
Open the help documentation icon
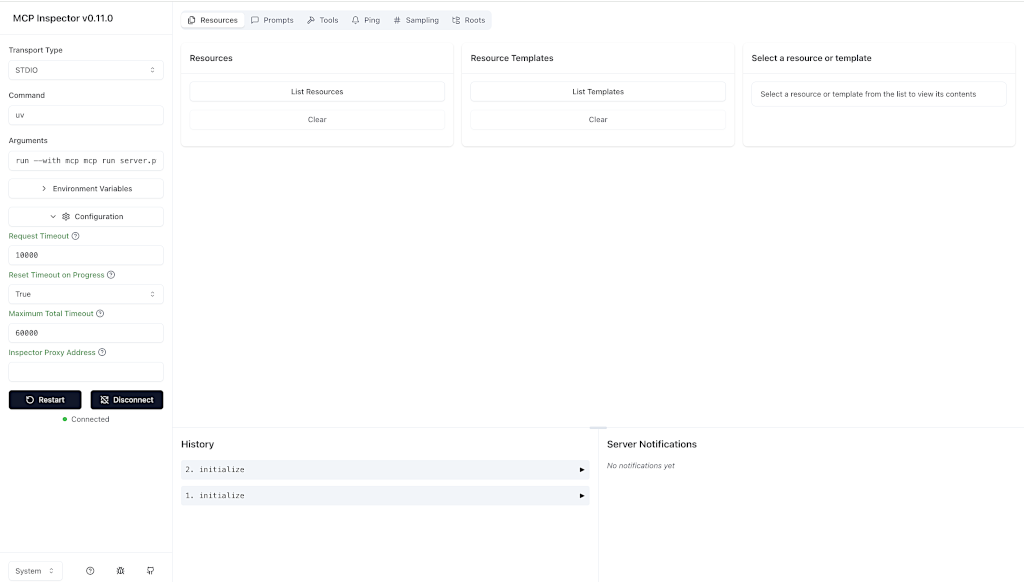coord(90,571)
